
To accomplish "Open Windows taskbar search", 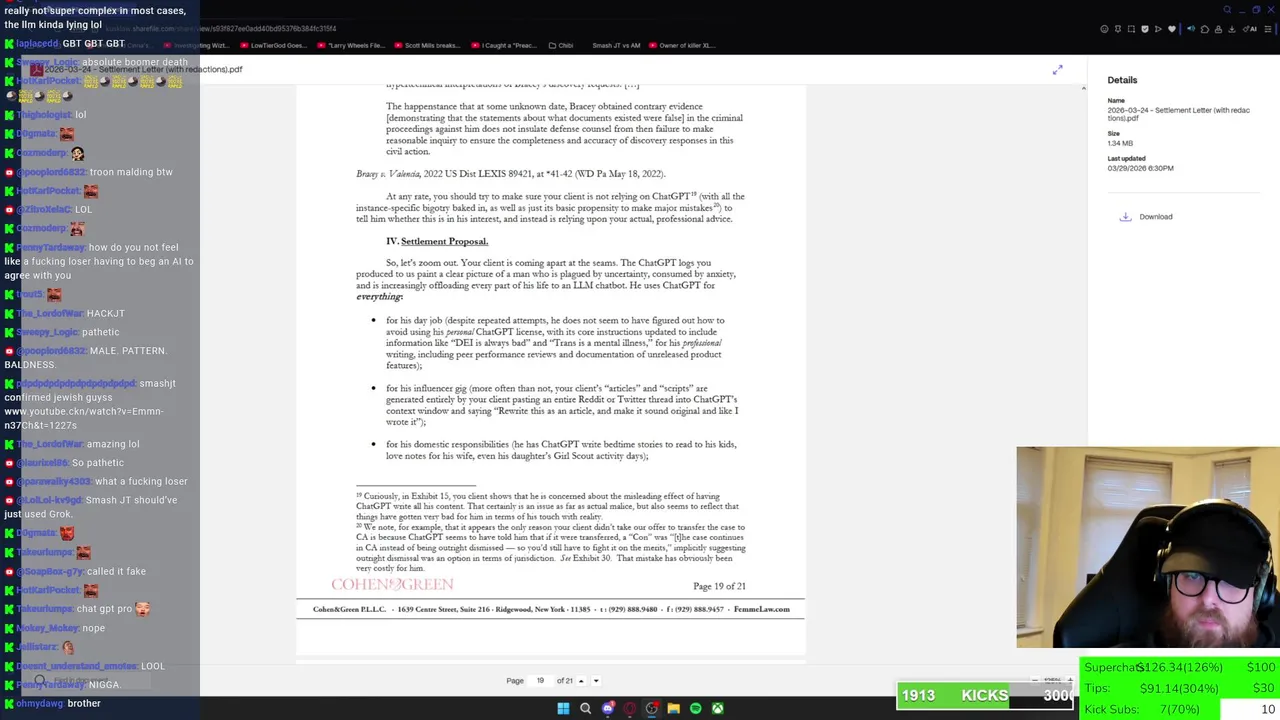I will (x=585, y=708).
